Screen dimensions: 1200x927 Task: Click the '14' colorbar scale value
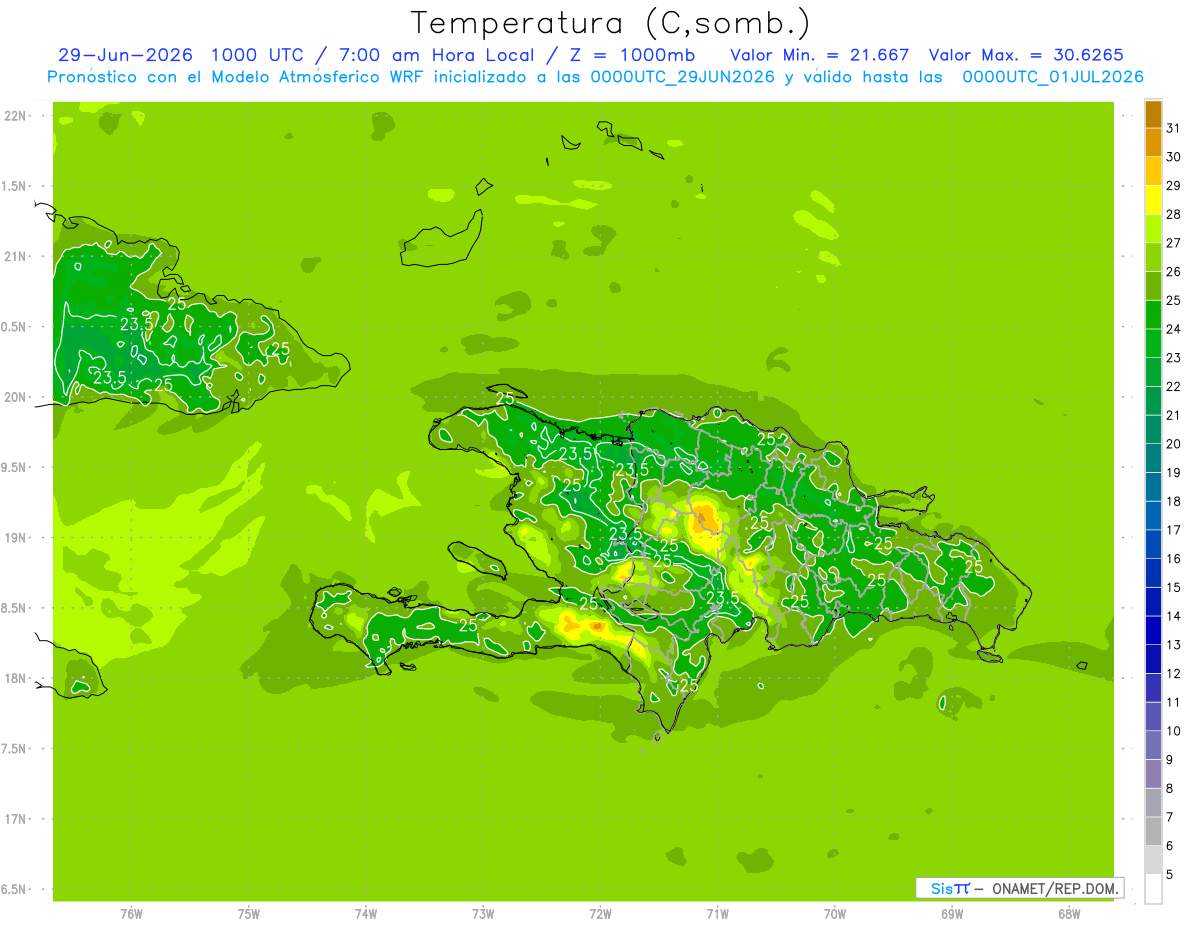(1174, 616)
